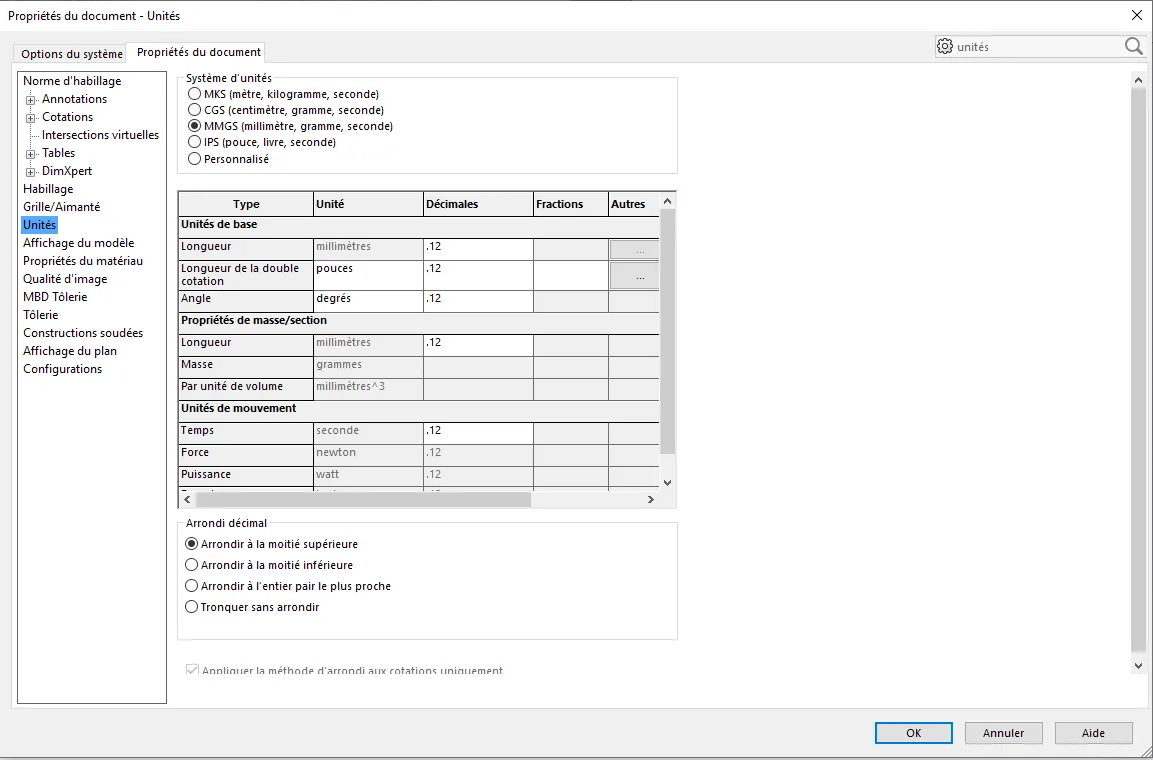Select Personnalisé unit system option

click(x=194, y=159)
